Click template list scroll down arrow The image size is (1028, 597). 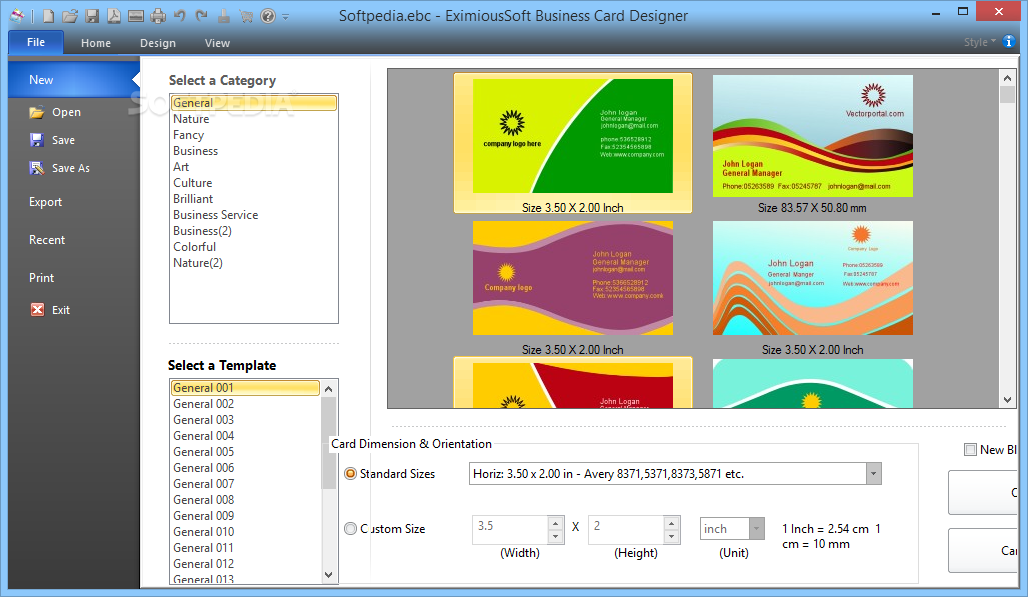328,575
